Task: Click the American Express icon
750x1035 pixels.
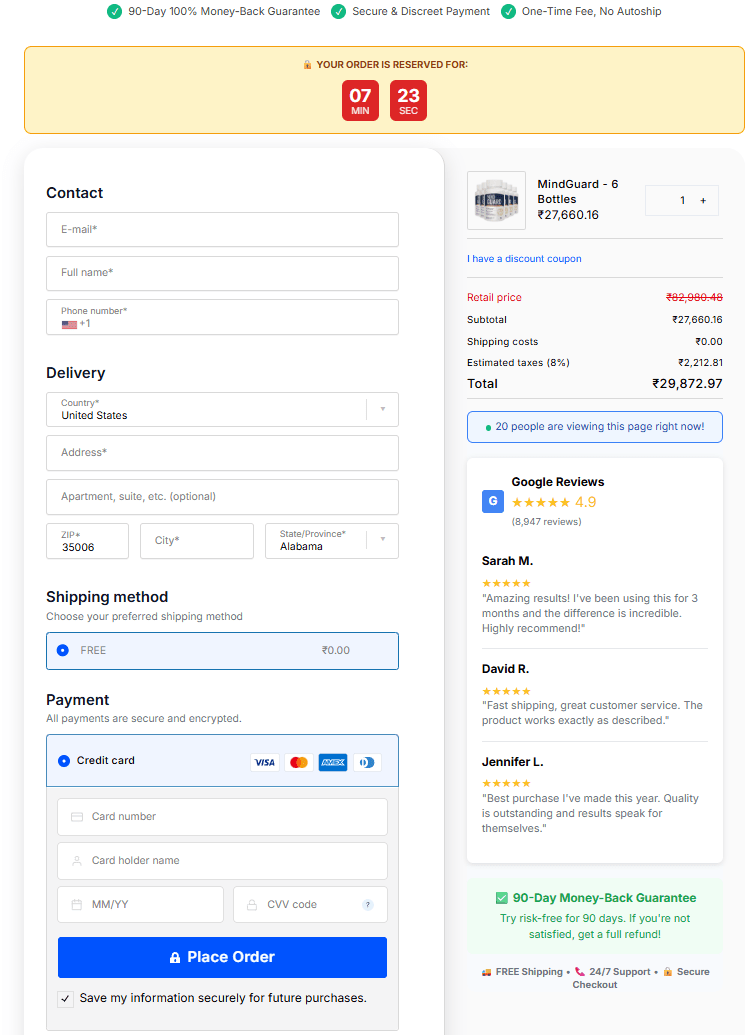Action: (x=332, y=762)
